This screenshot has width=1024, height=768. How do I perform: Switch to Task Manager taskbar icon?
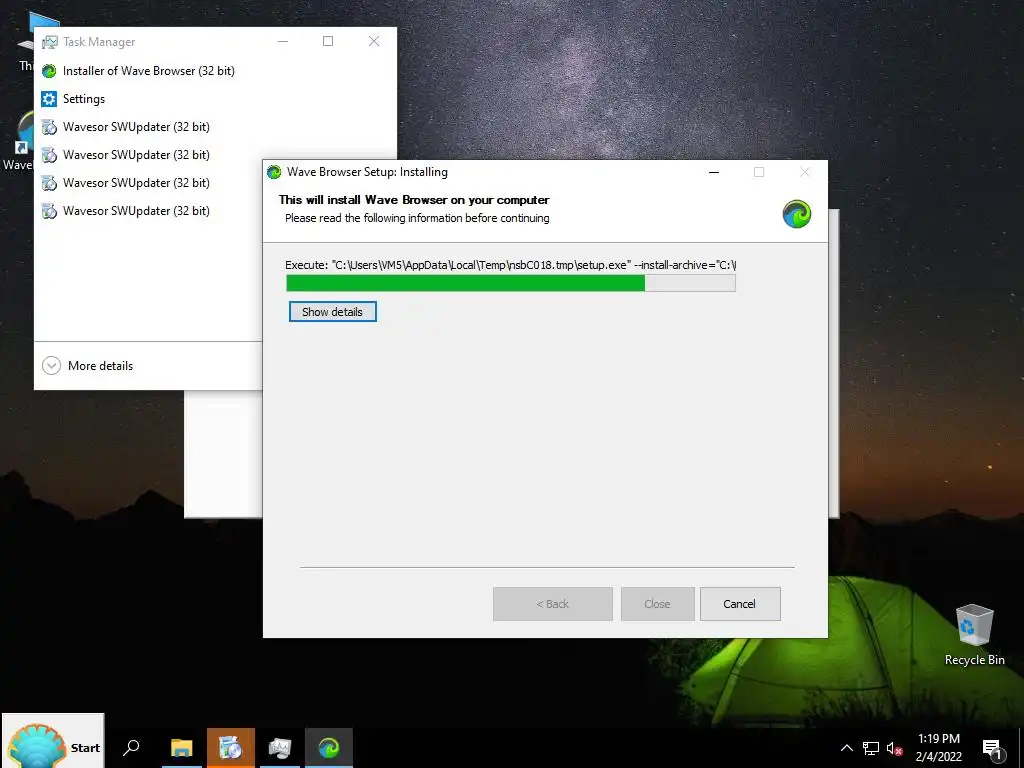point(280,748)
